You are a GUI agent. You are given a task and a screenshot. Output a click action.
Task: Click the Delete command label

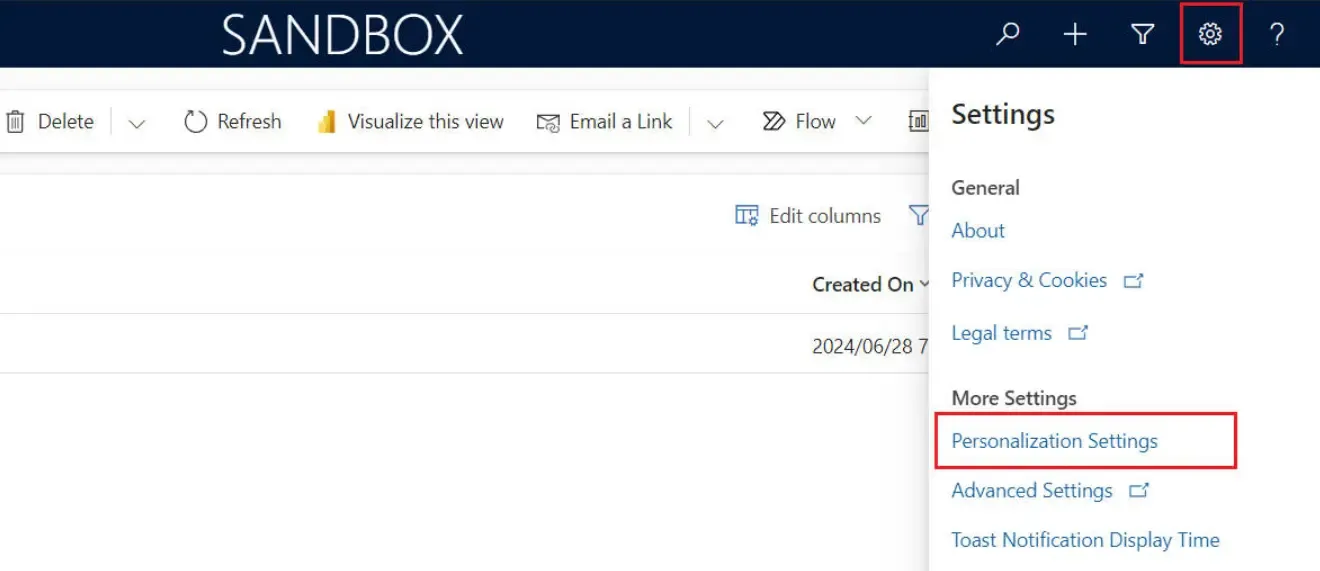(66, 122)
